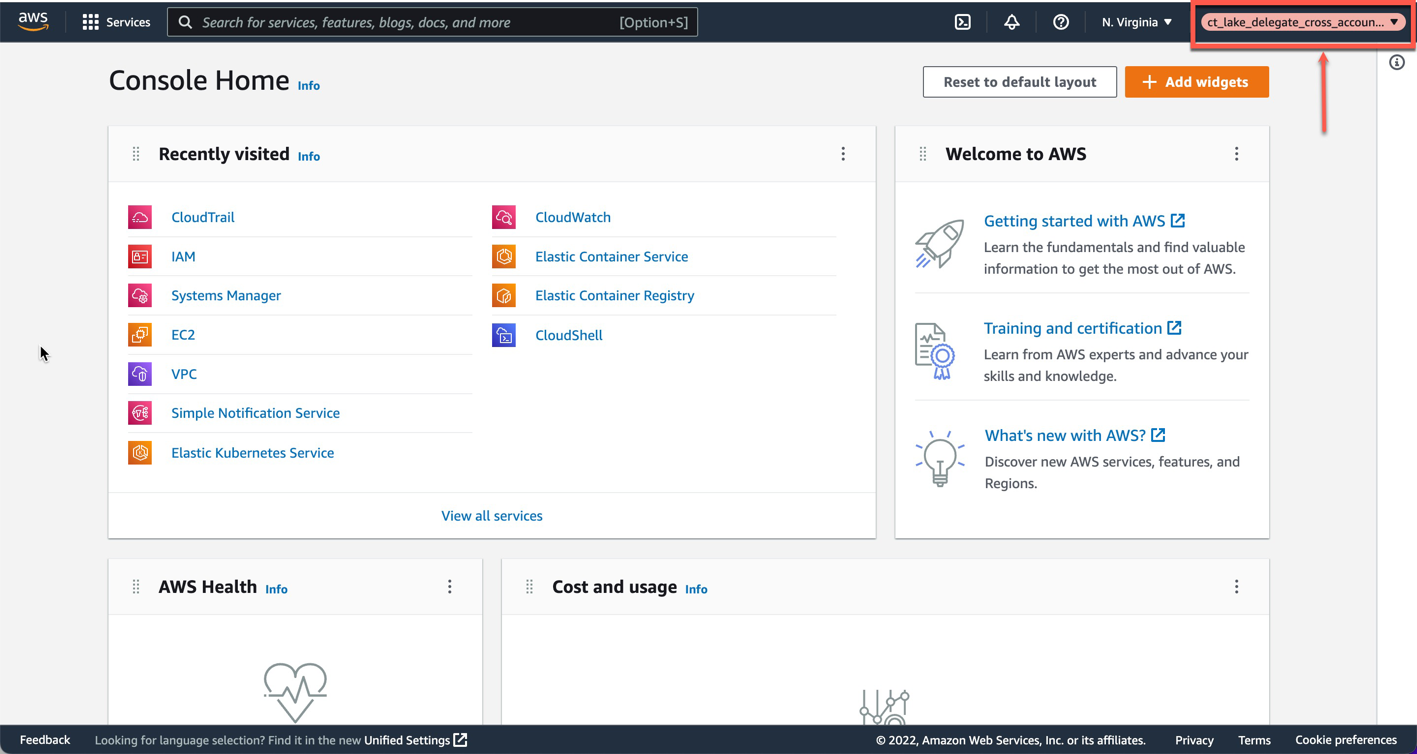1417x754 pixels.
Task: Open the Recently visited widget options menu
Action: [843, 153]
